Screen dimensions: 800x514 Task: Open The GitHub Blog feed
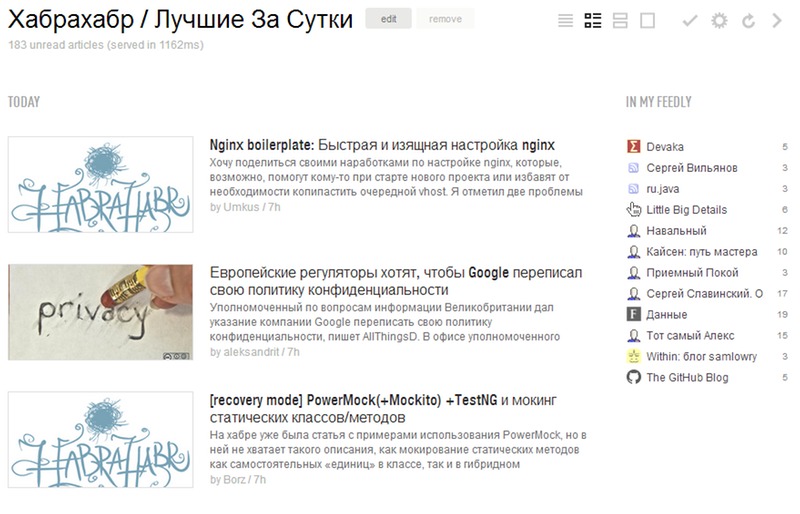point(687,377)
